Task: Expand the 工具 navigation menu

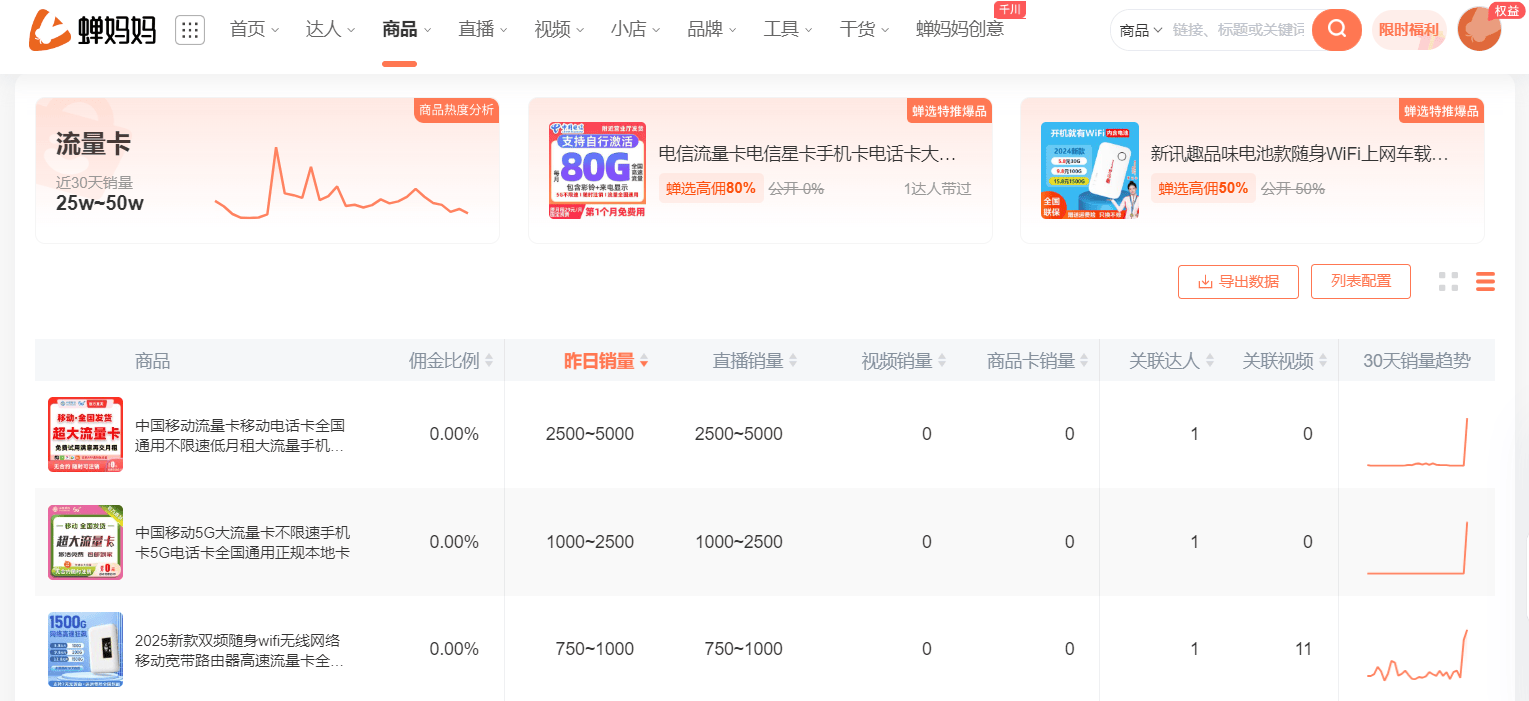Action: click(x=788, y=30)
